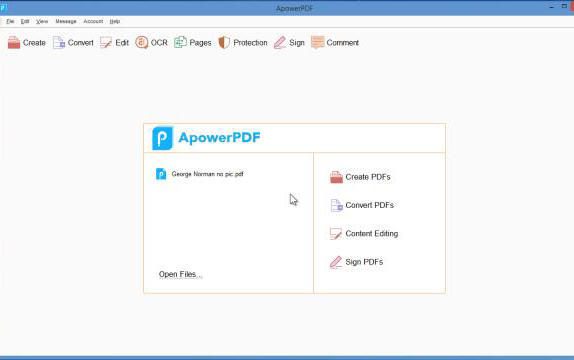The width and height of the screenshot is (574, 360).
Task: Open the Help menu
Action: click(x=115, y=22)
